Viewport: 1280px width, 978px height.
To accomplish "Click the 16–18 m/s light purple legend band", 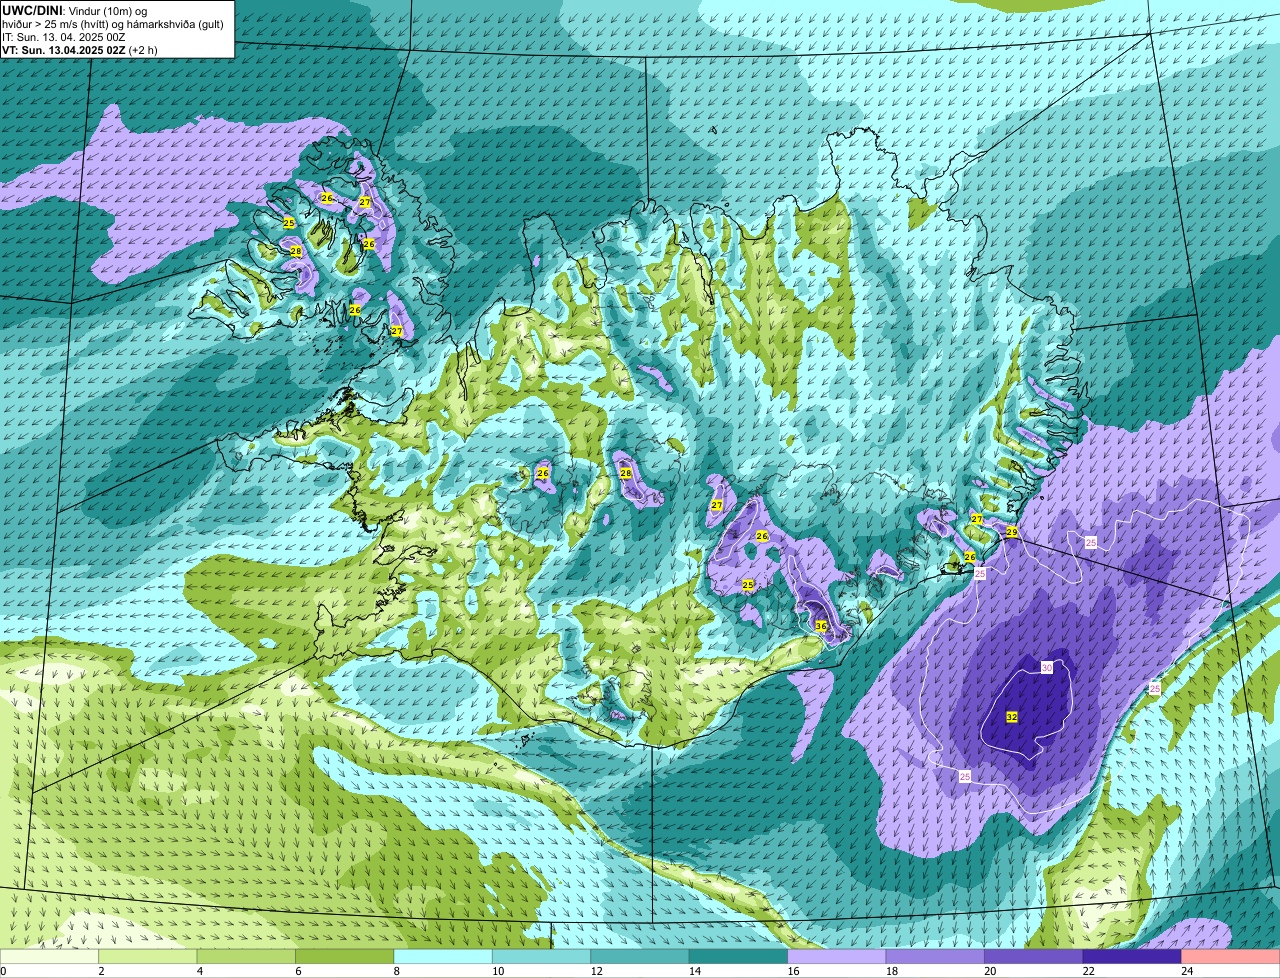I will (x=838, y=956).
